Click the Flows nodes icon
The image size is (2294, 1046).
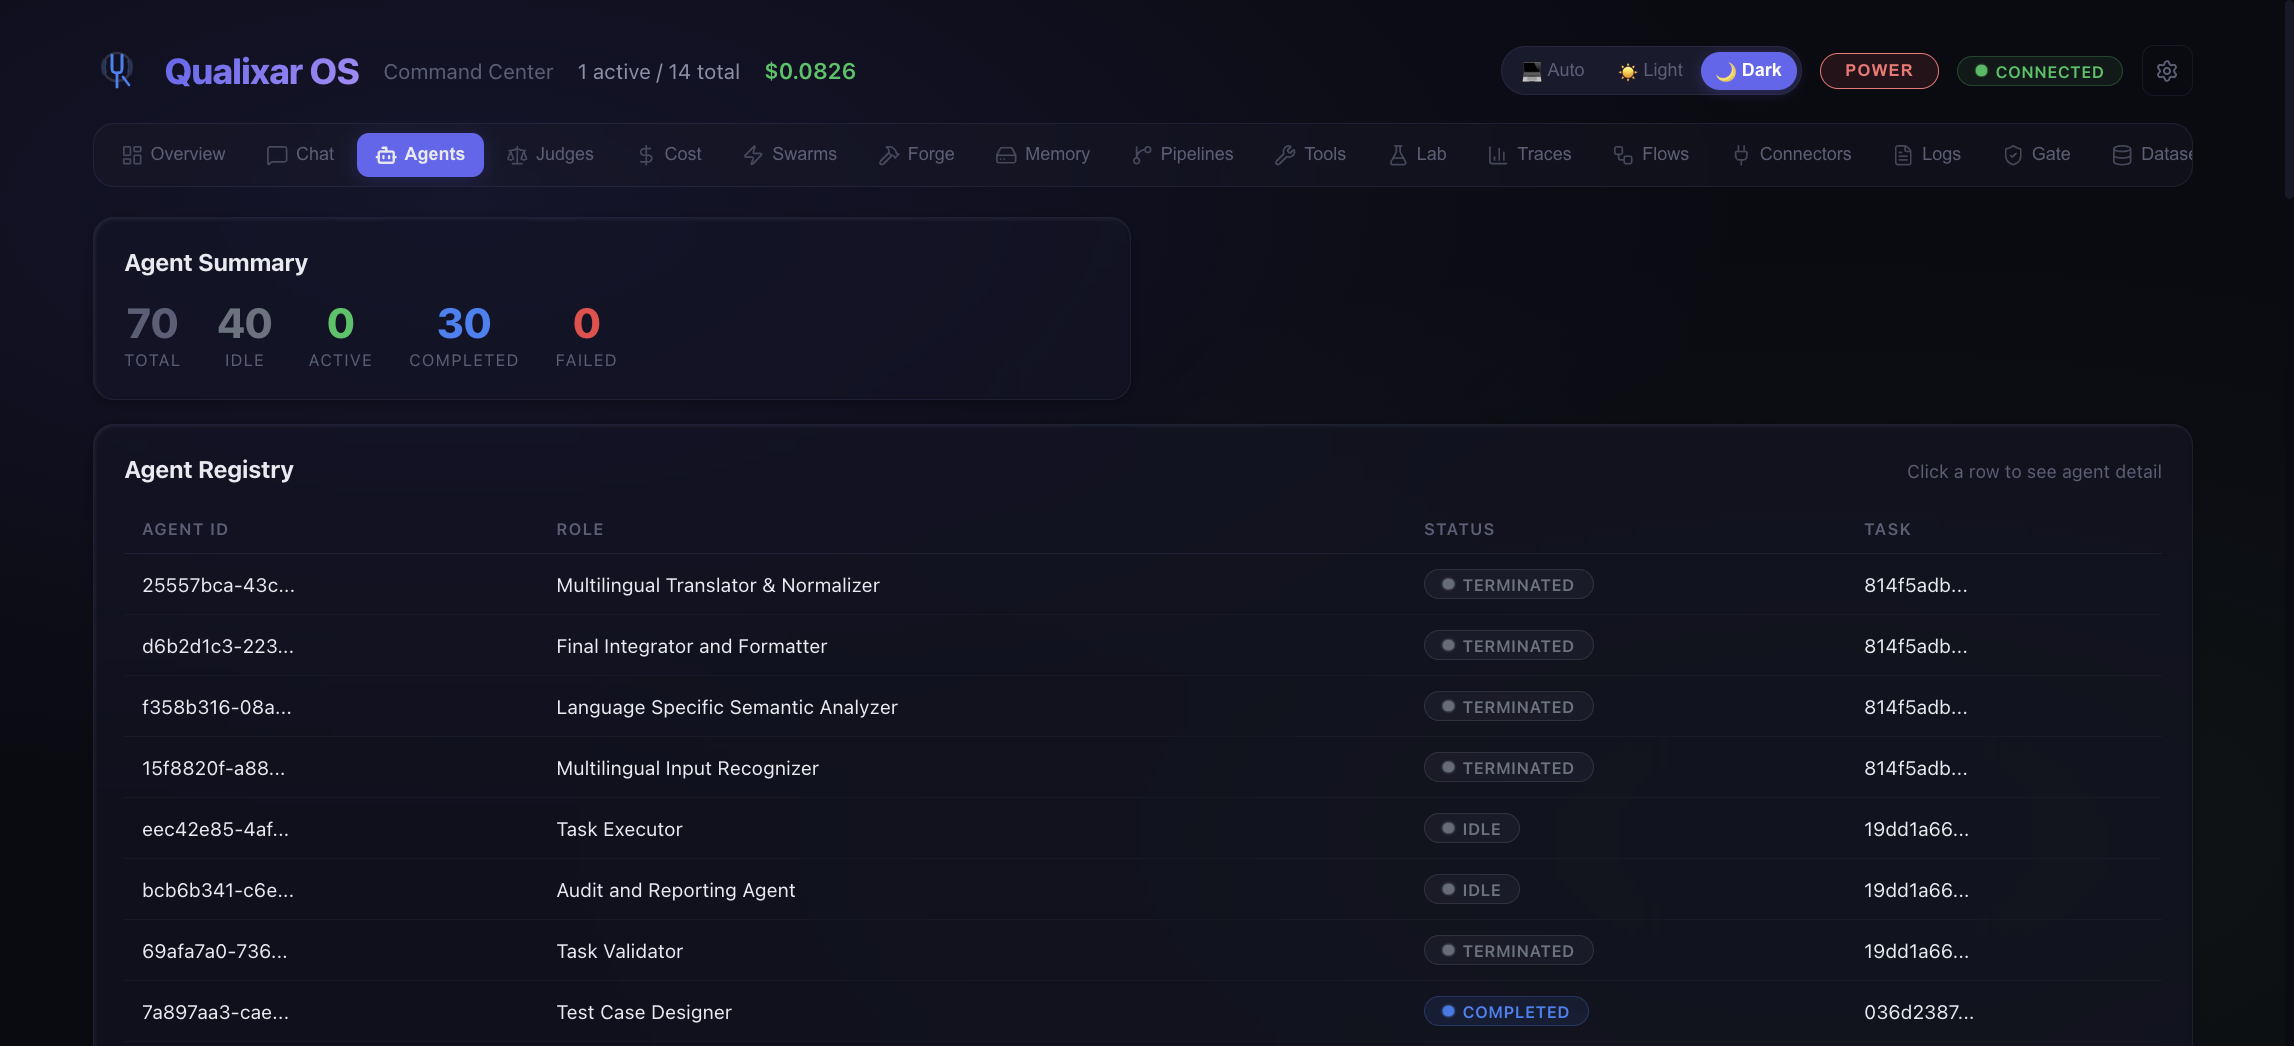(x=1623, y=155)
